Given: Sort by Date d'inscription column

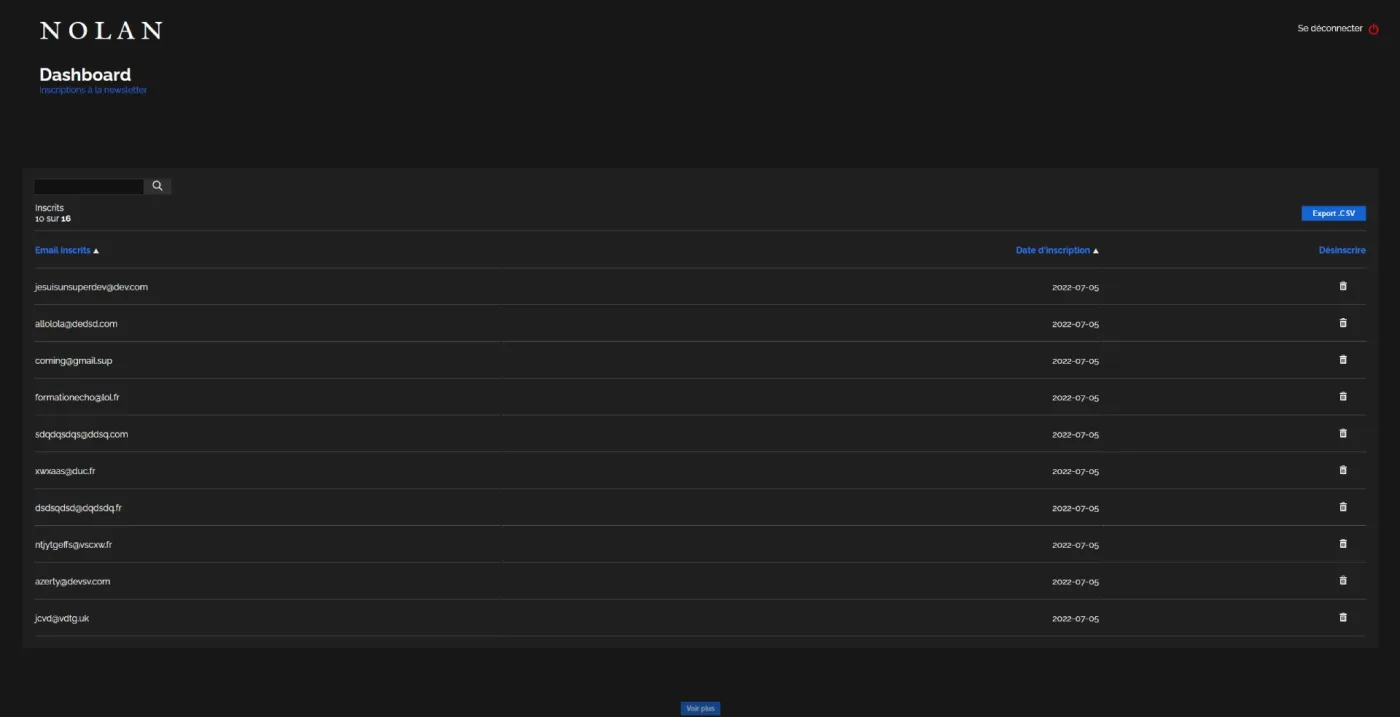Looking at the screenshot, I should click(x=1057, y=250).
